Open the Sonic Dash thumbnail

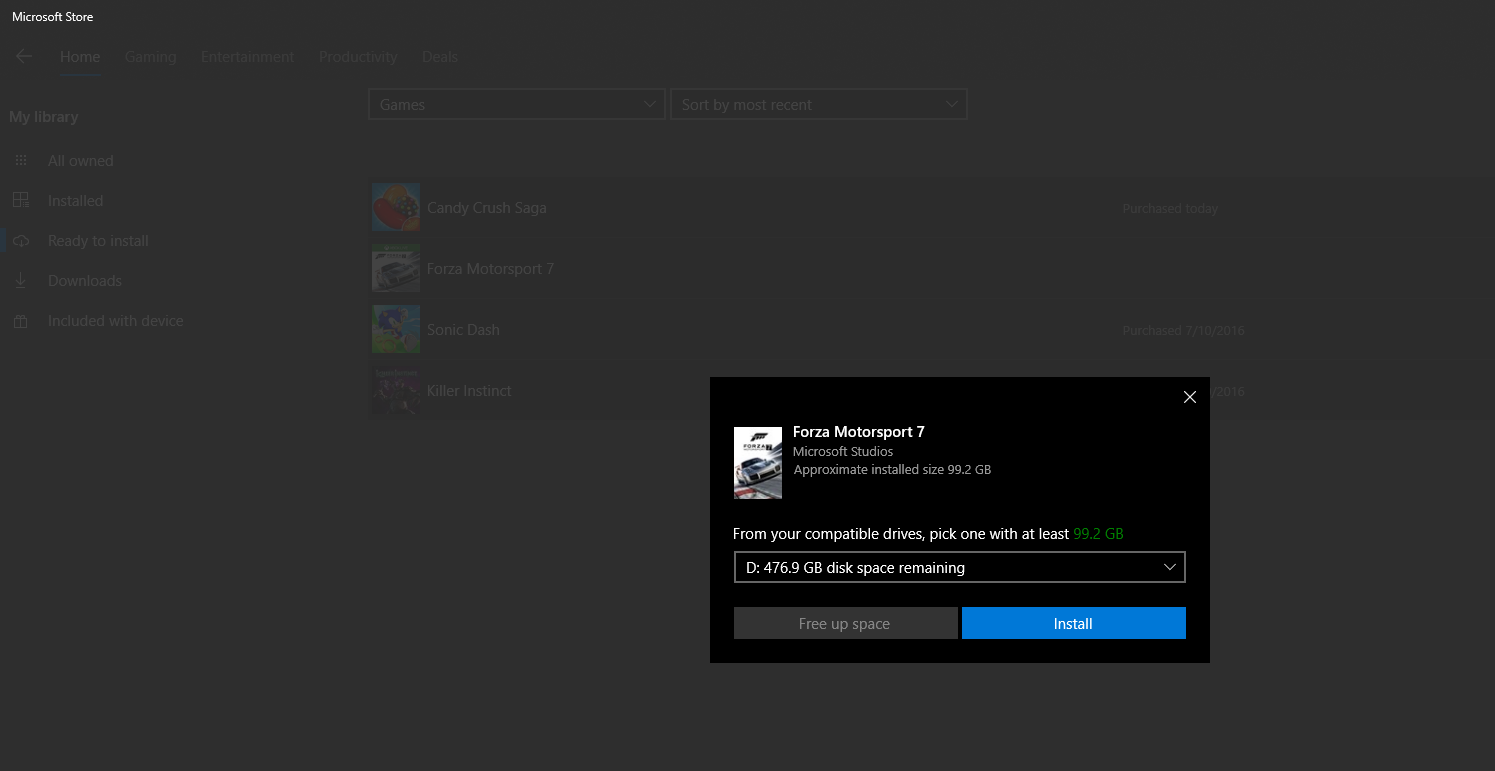(x=396, y=329)
